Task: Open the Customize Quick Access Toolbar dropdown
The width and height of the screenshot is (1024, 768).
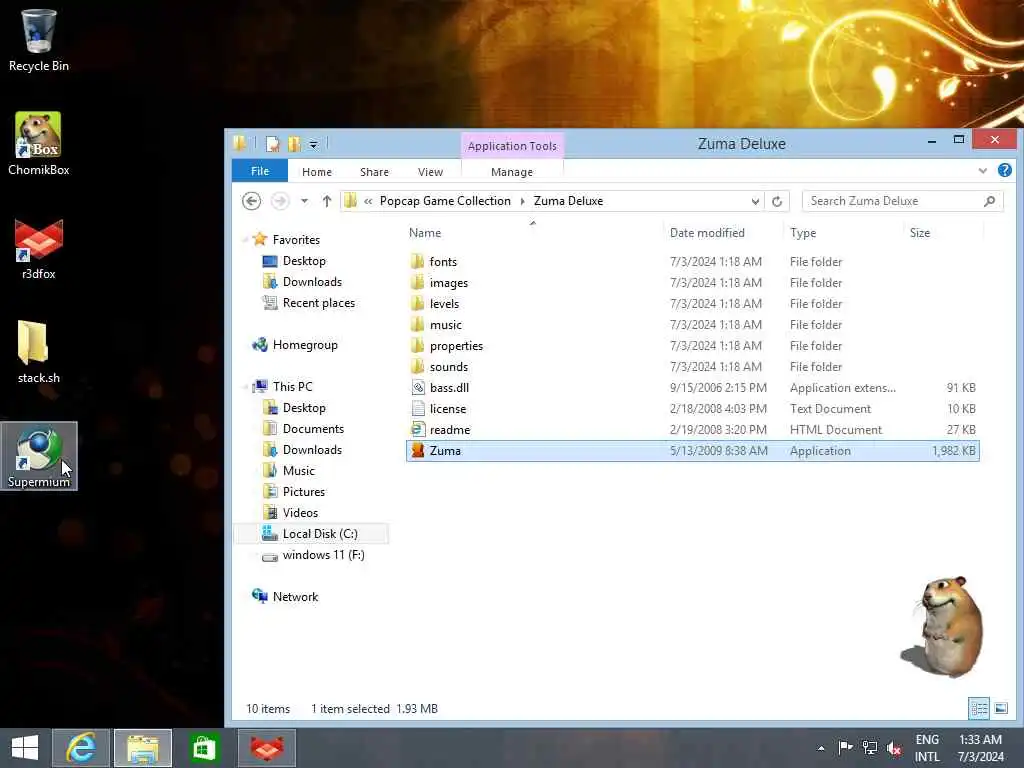Action: pos(313,144)
